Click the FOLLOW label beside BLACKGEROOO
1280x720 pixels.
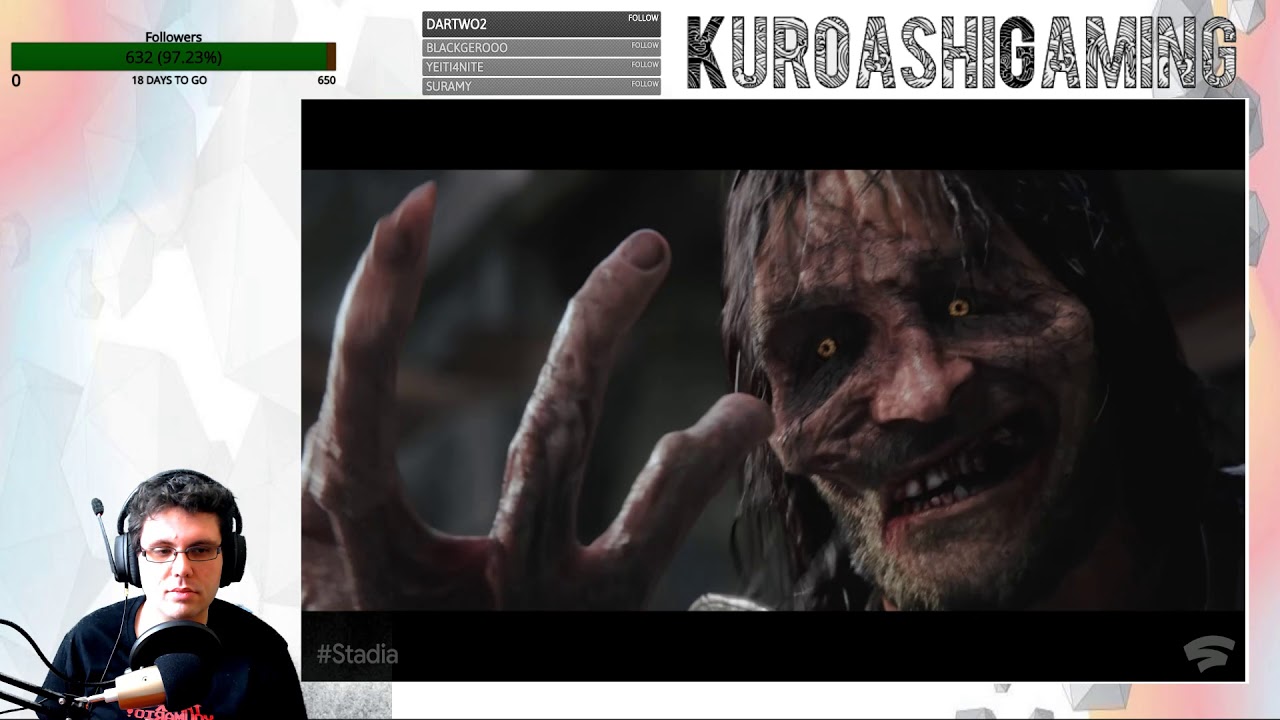tap(645, 45)
